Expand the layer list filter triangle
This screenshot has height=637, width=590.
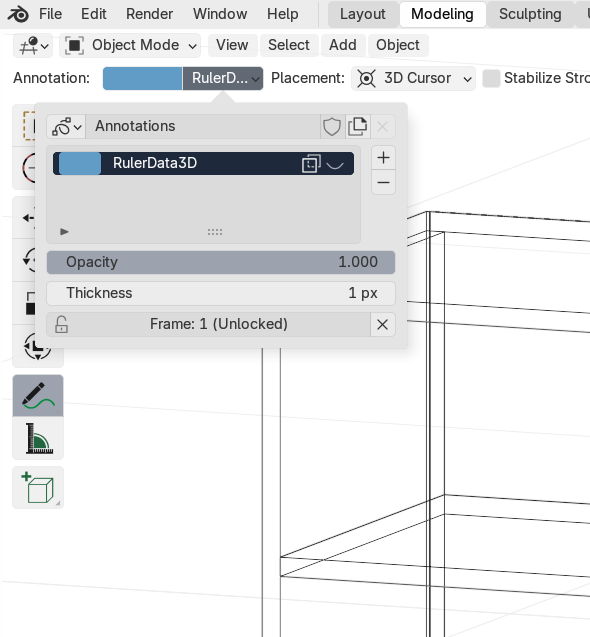click(64, 232)
